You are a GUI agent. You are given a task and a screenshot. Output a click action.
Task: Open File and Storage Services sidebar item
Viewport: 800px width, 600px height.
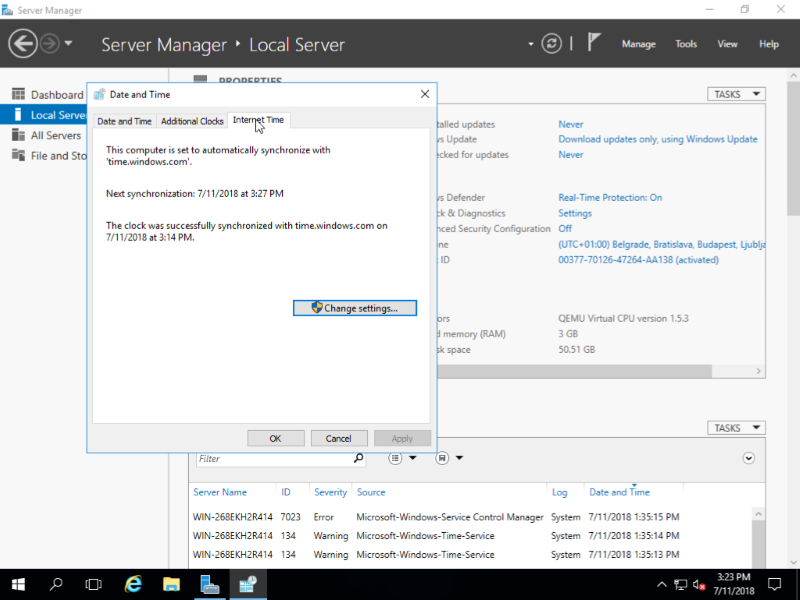pos(47,156)
